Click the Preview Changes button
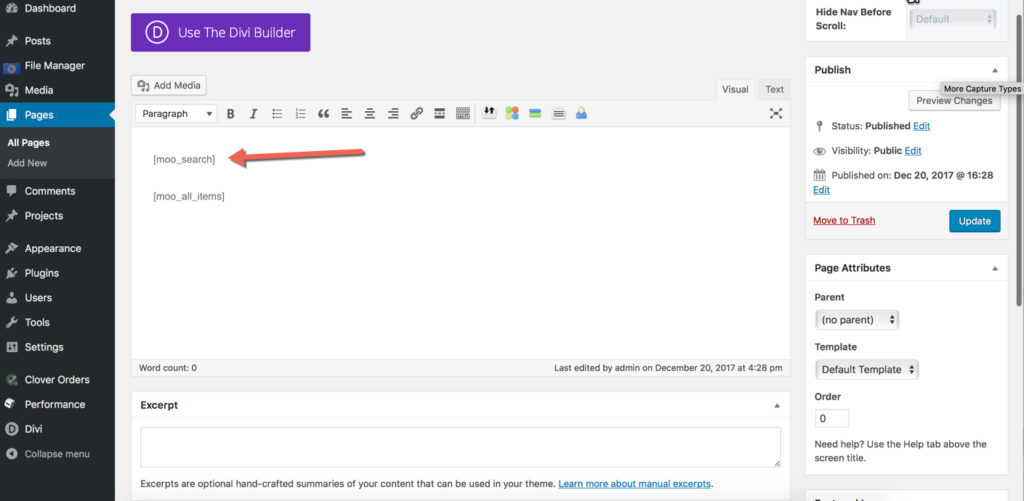 954,101
